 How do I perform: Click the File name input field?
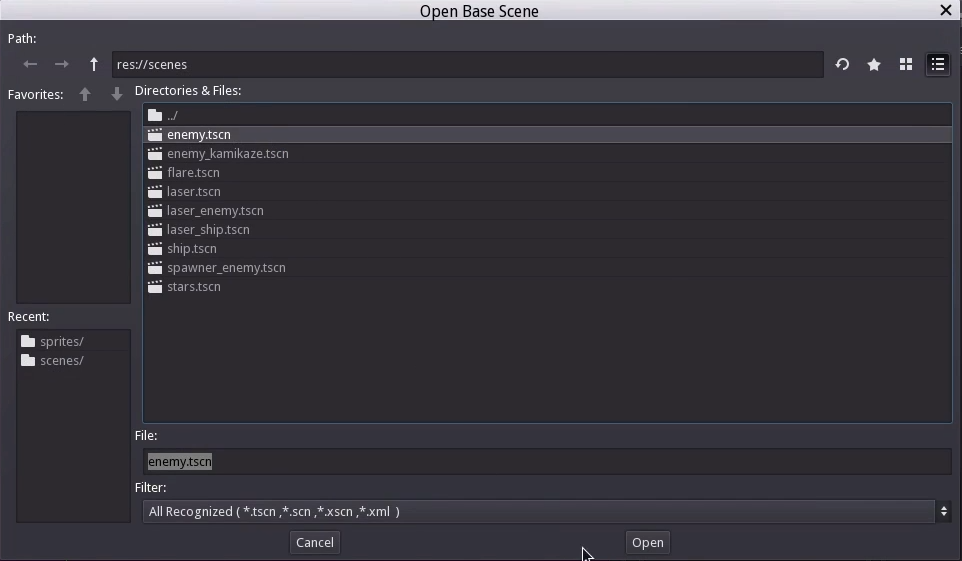547,462
